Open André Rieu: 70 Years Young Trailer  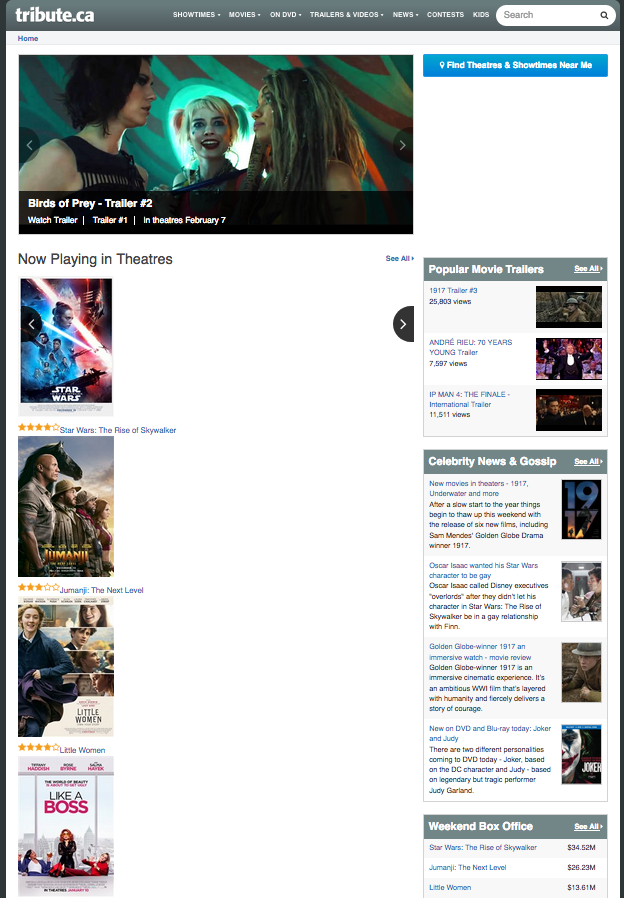coord(471,347)
